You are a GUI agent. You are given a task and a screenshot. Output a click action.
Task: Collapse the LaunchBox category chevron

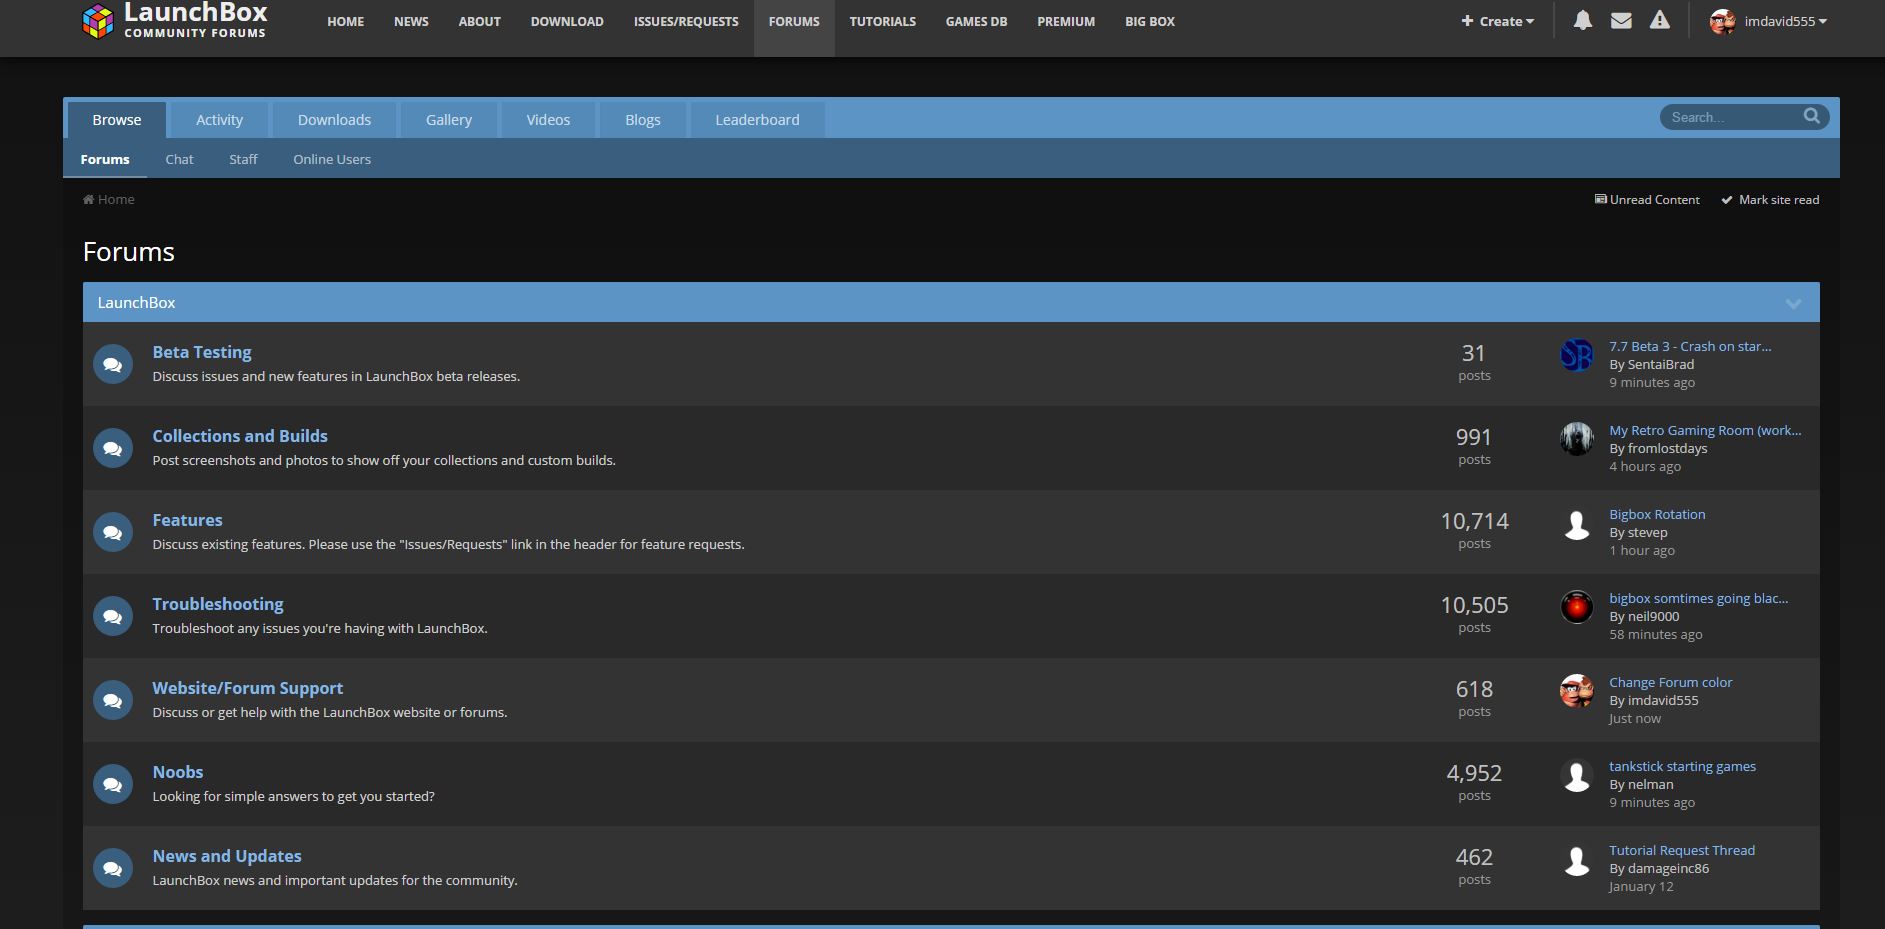pos(1793,303)
